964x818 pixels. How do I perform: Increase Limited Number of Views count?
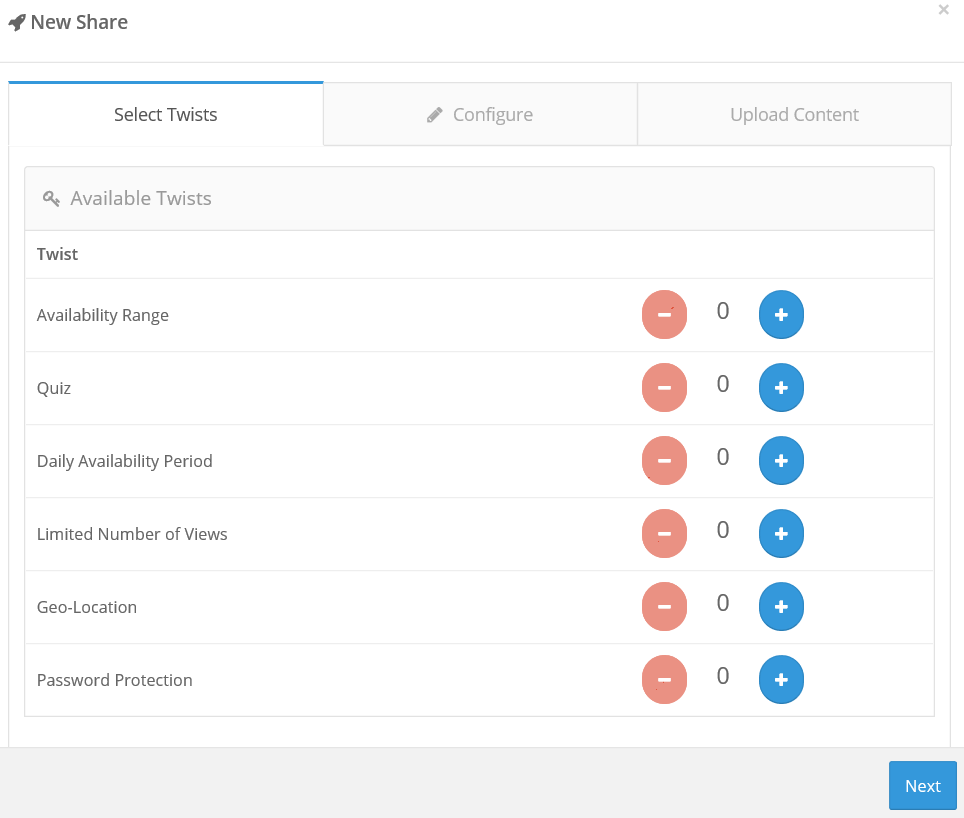point(781,533)
